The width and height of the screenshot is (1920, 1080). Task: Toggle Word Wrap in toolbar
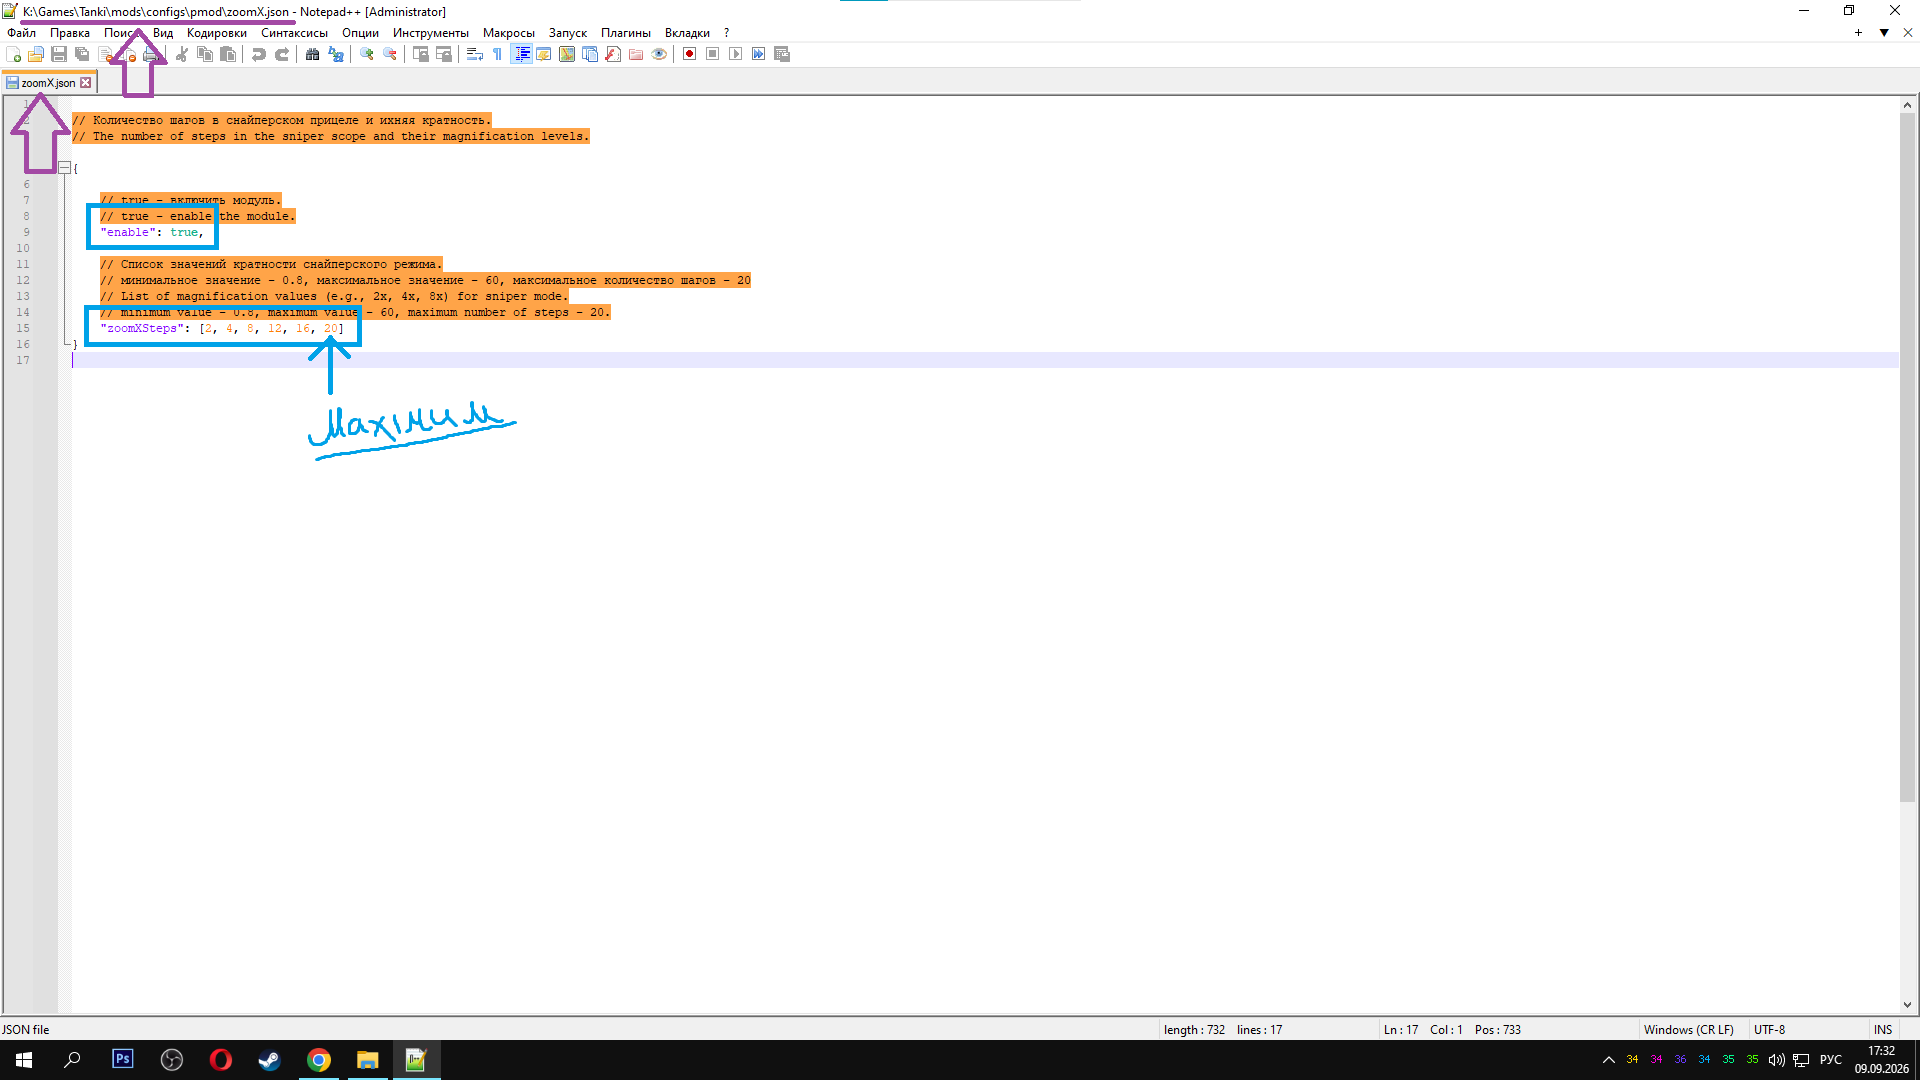click(x=475, y=54)
